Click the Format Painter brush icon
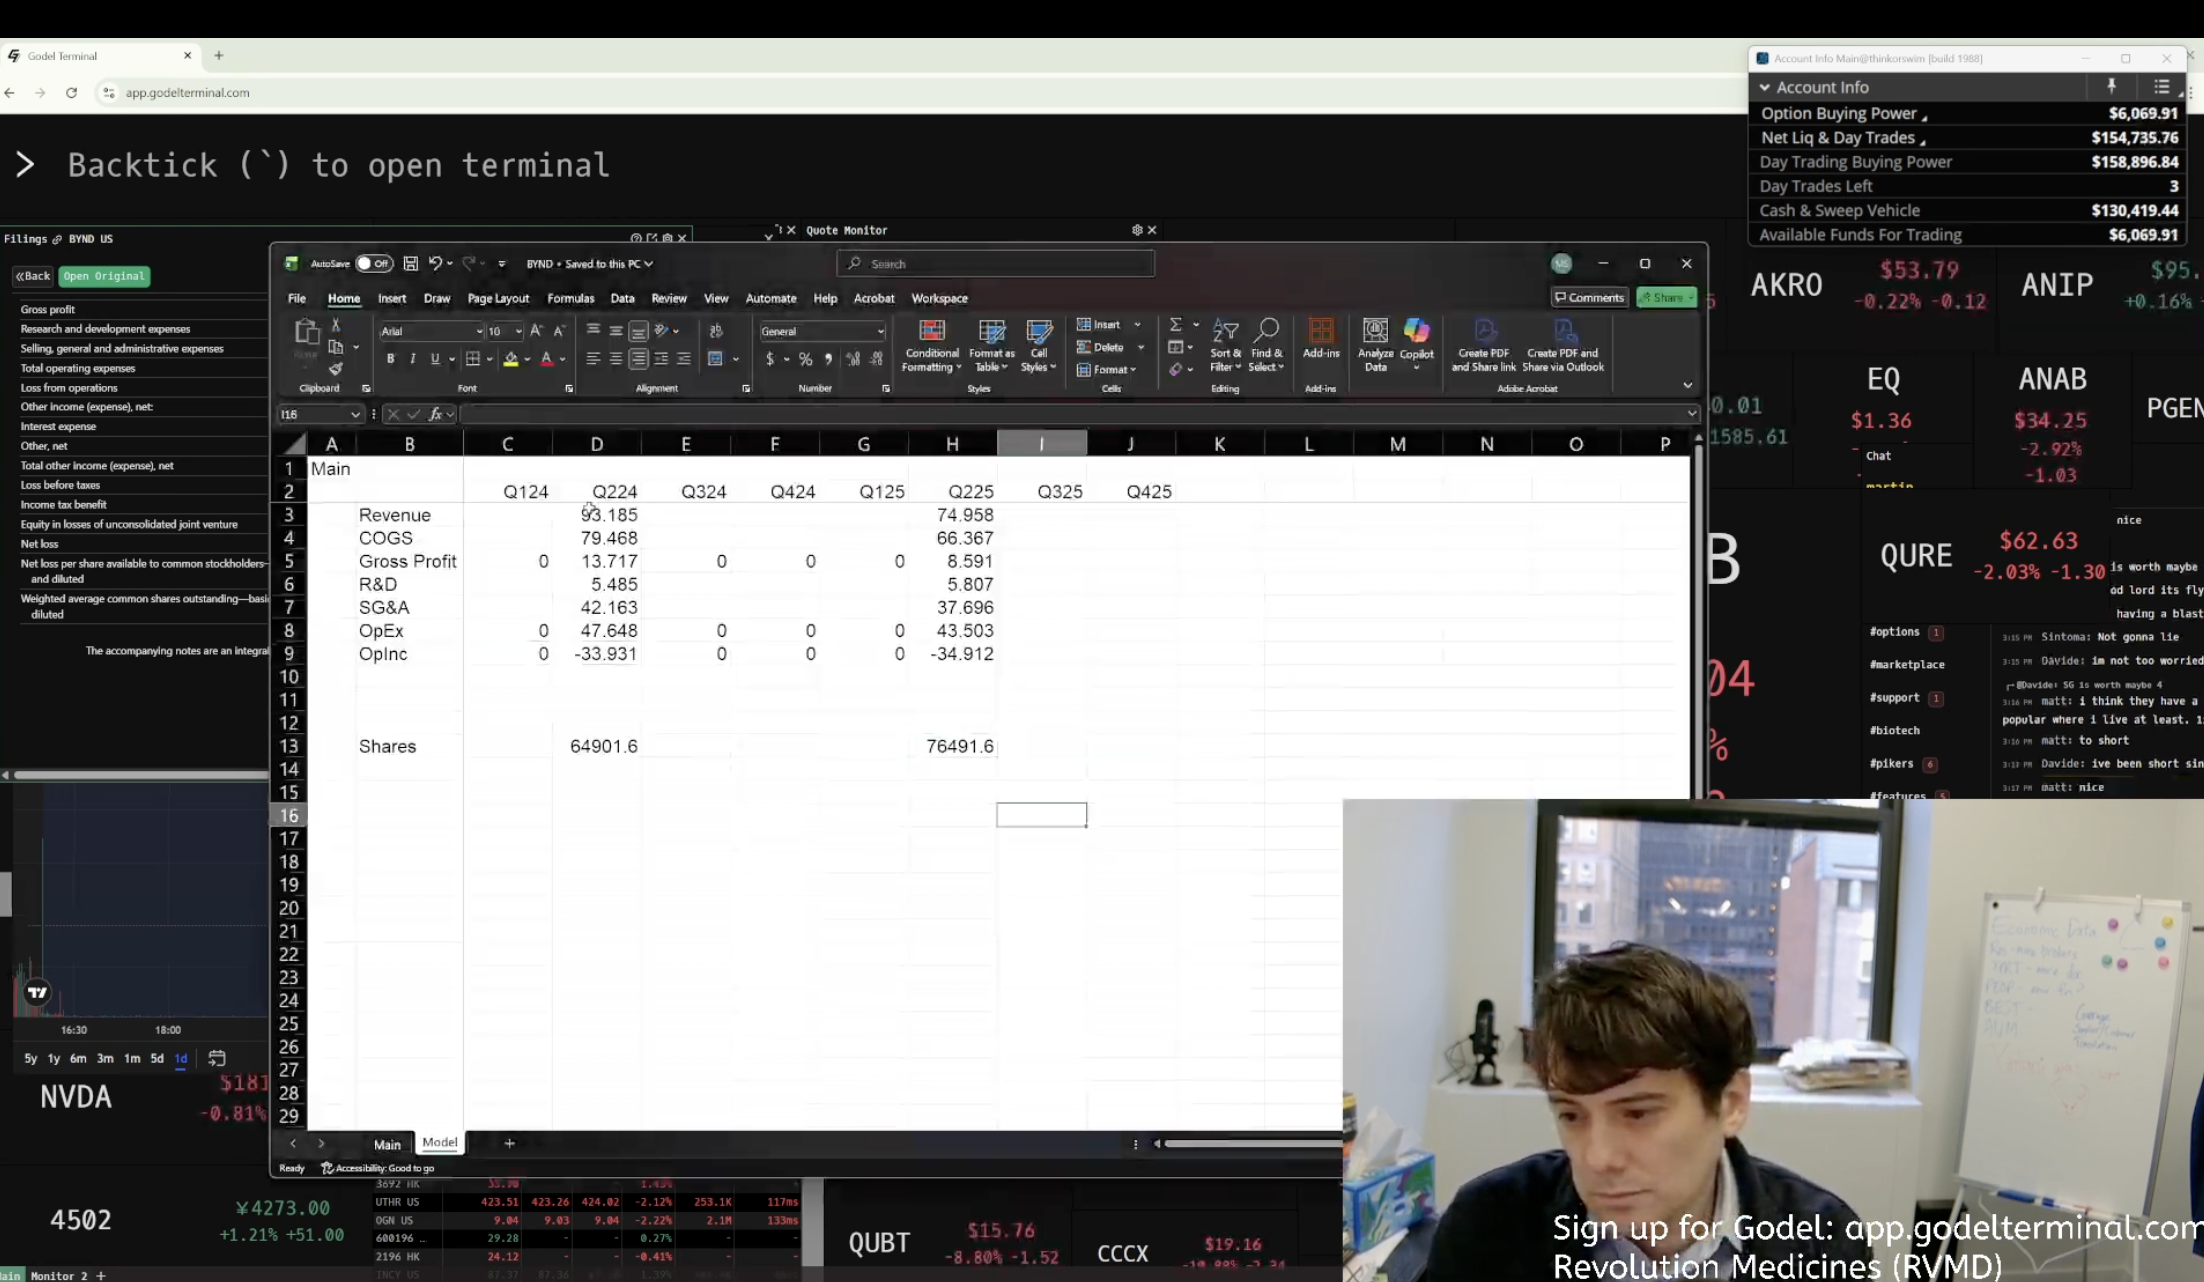 pyautogui.click(x=336, y=369)
